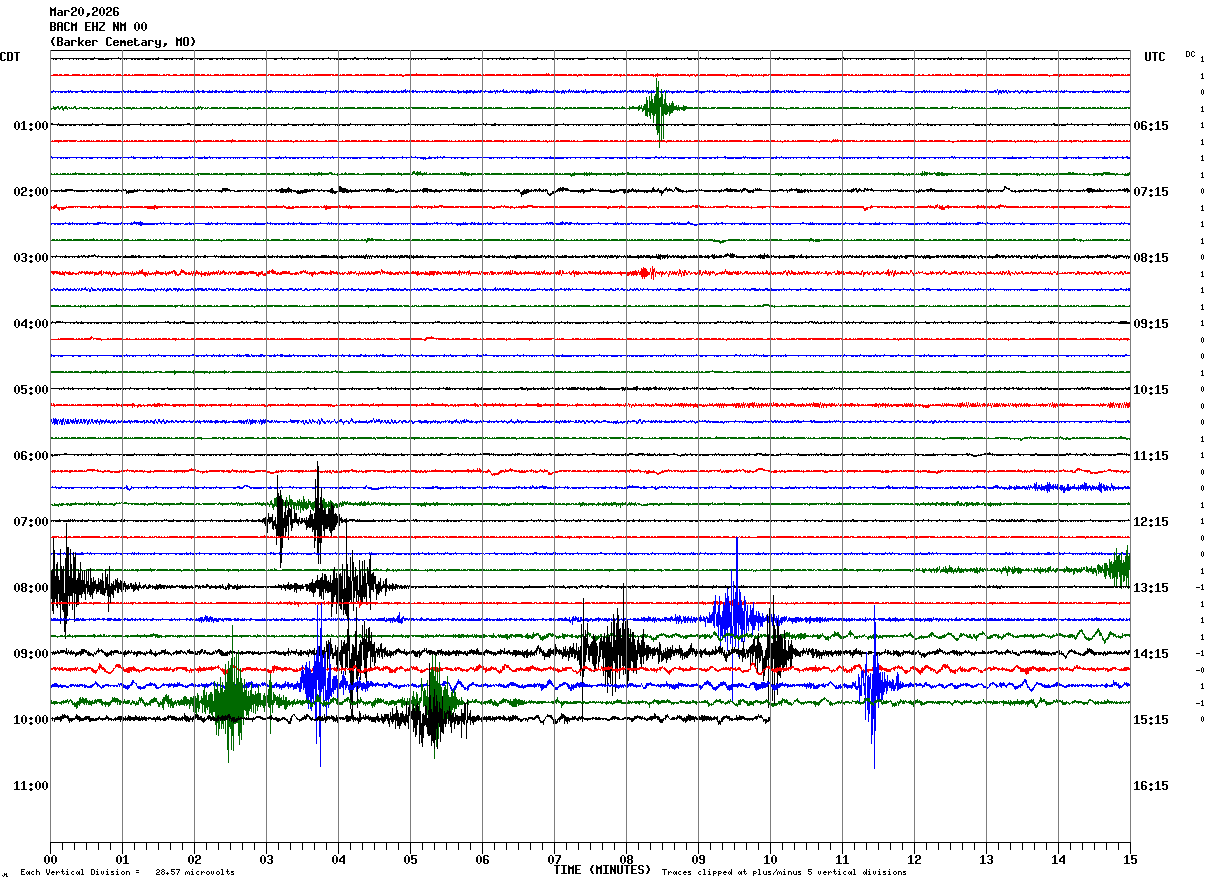
Task: Click the CDT timezone header
Action: [10, 57]
